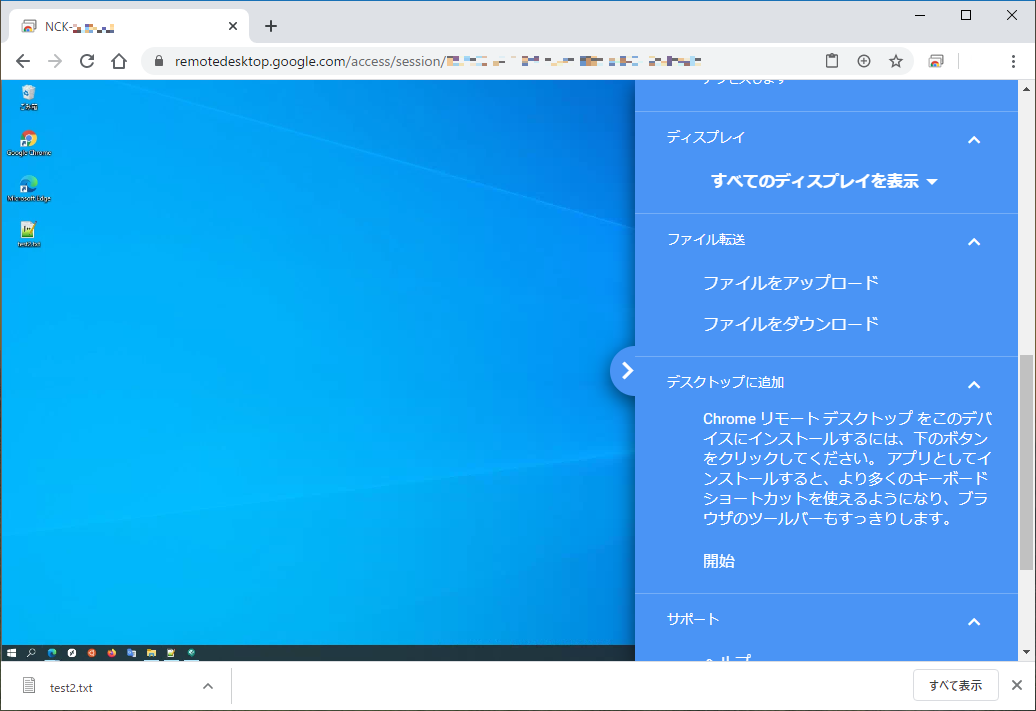Click すべて表示 in the downloads bar

955,685
